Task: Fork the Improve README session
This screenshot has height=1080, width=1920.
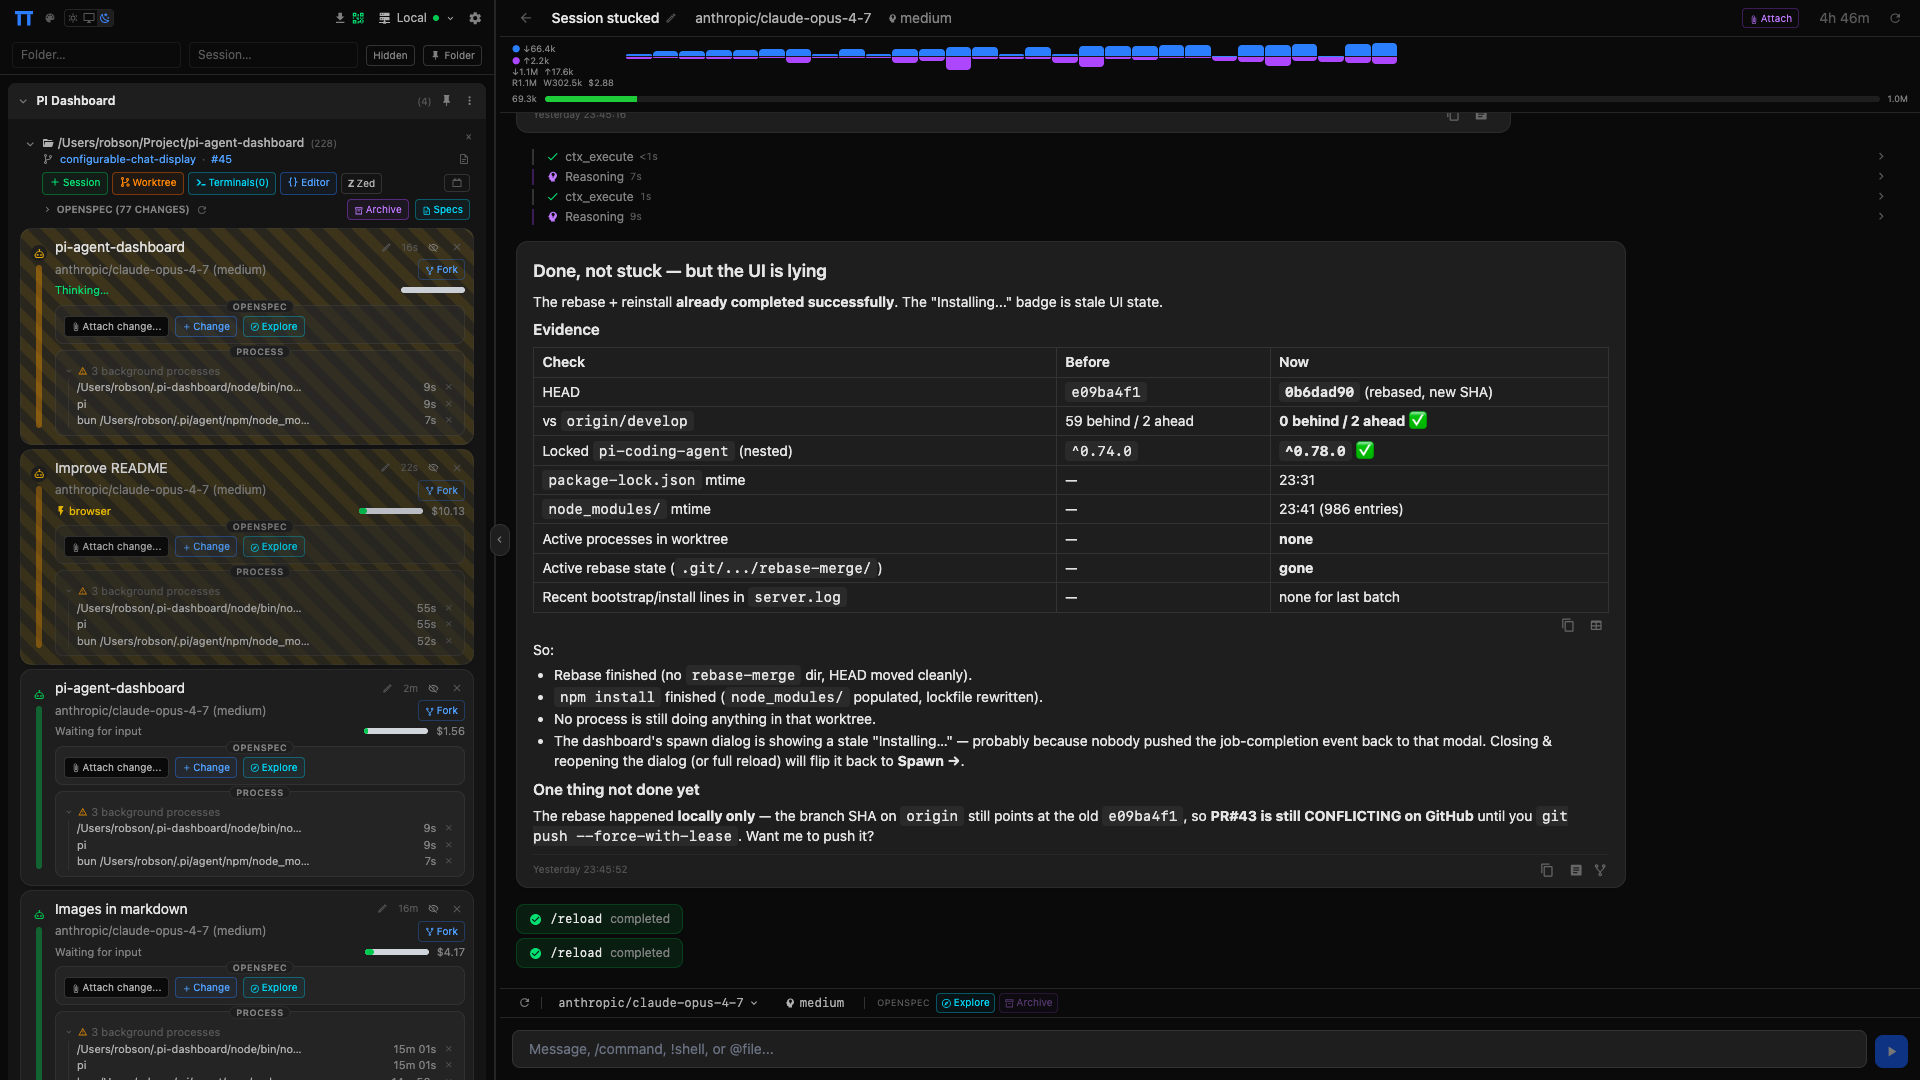Action: pyautogui.click(x=441, y=491)
